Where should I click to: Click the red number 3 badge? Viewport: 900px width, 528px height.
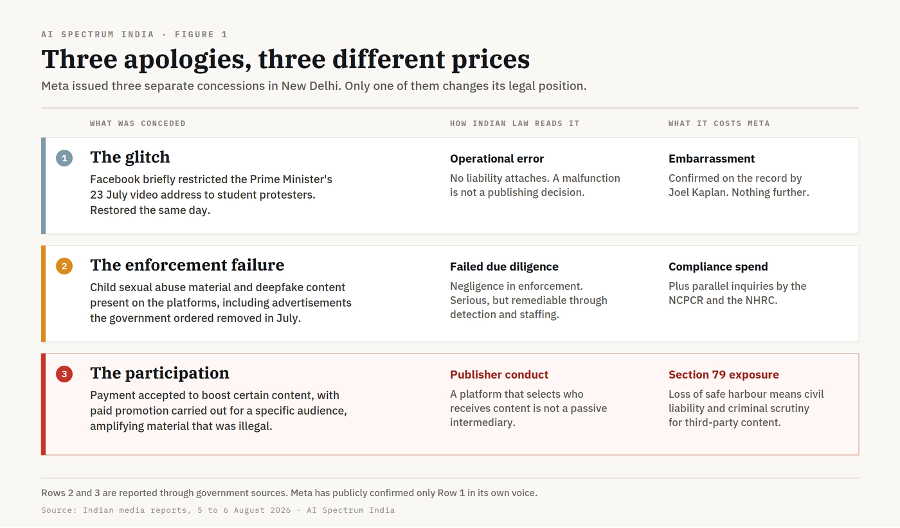click(64, 374)
